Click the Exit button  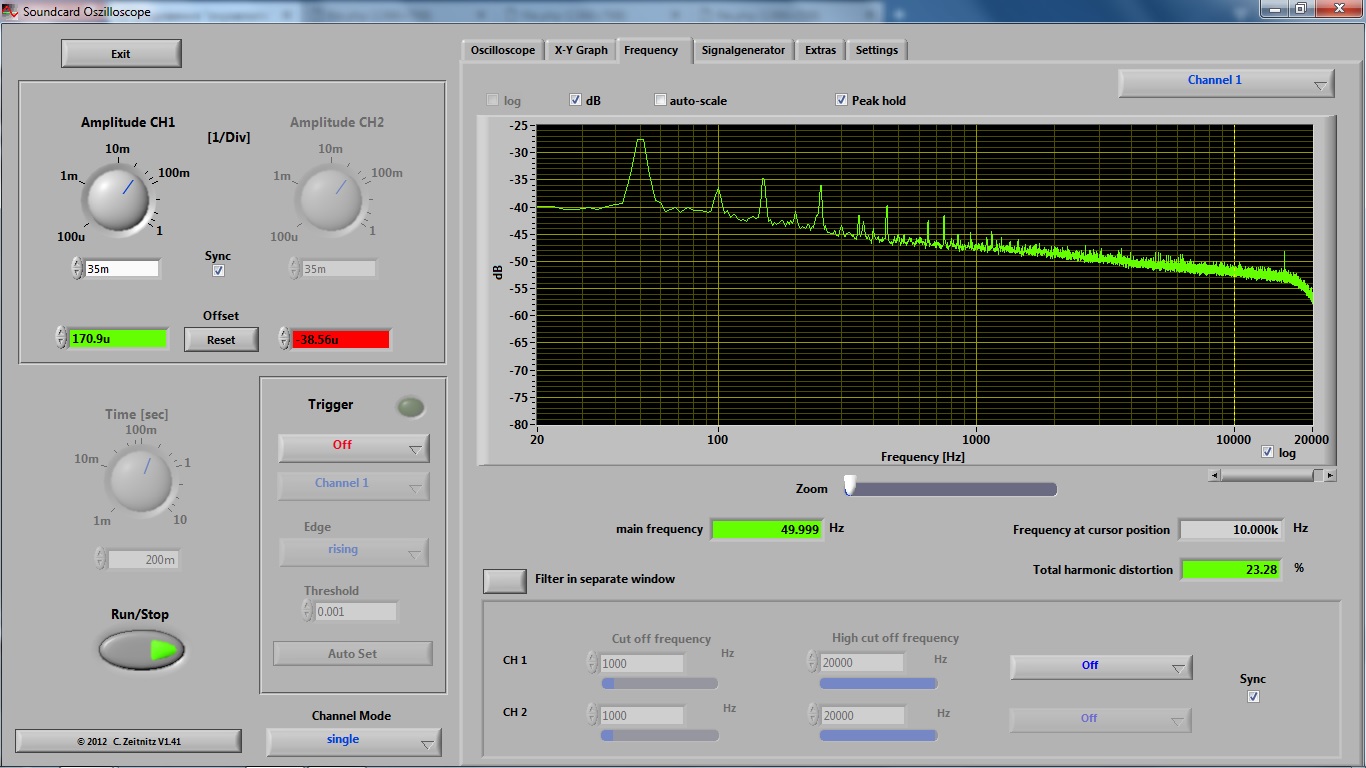121,54
